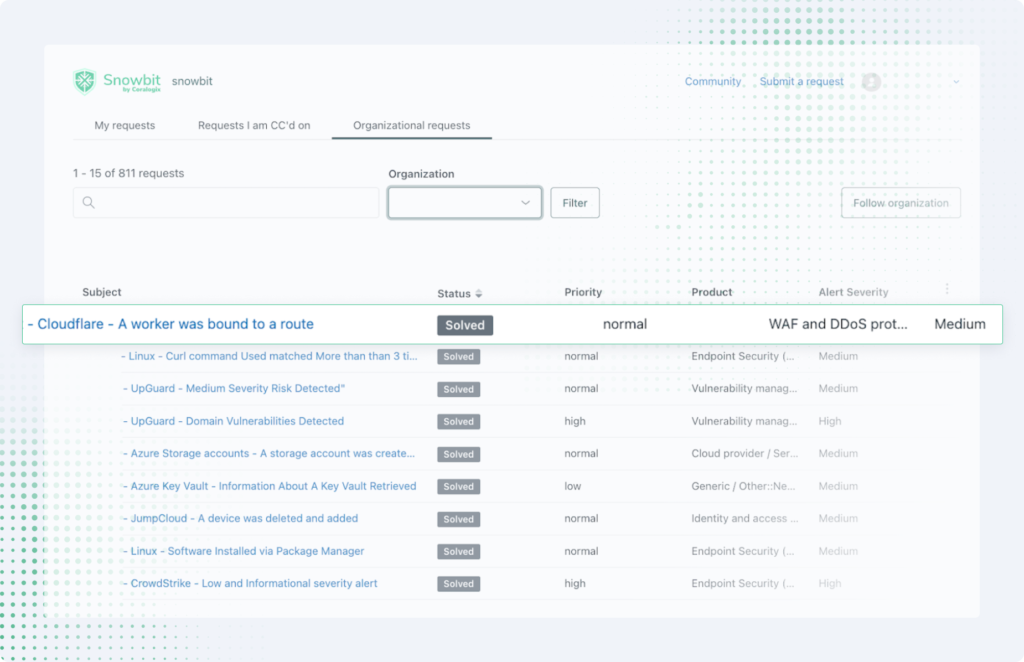Click the Alert Severity column header
Screen dimensions: 1024x662
click(x=854, y=292)
